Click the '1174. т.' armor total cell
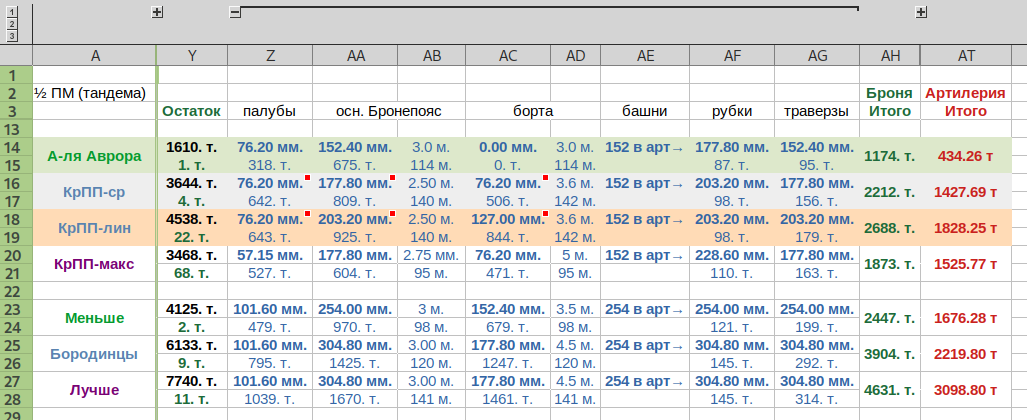This screenshot has height=420, width=1027. [x=889, y=156]
